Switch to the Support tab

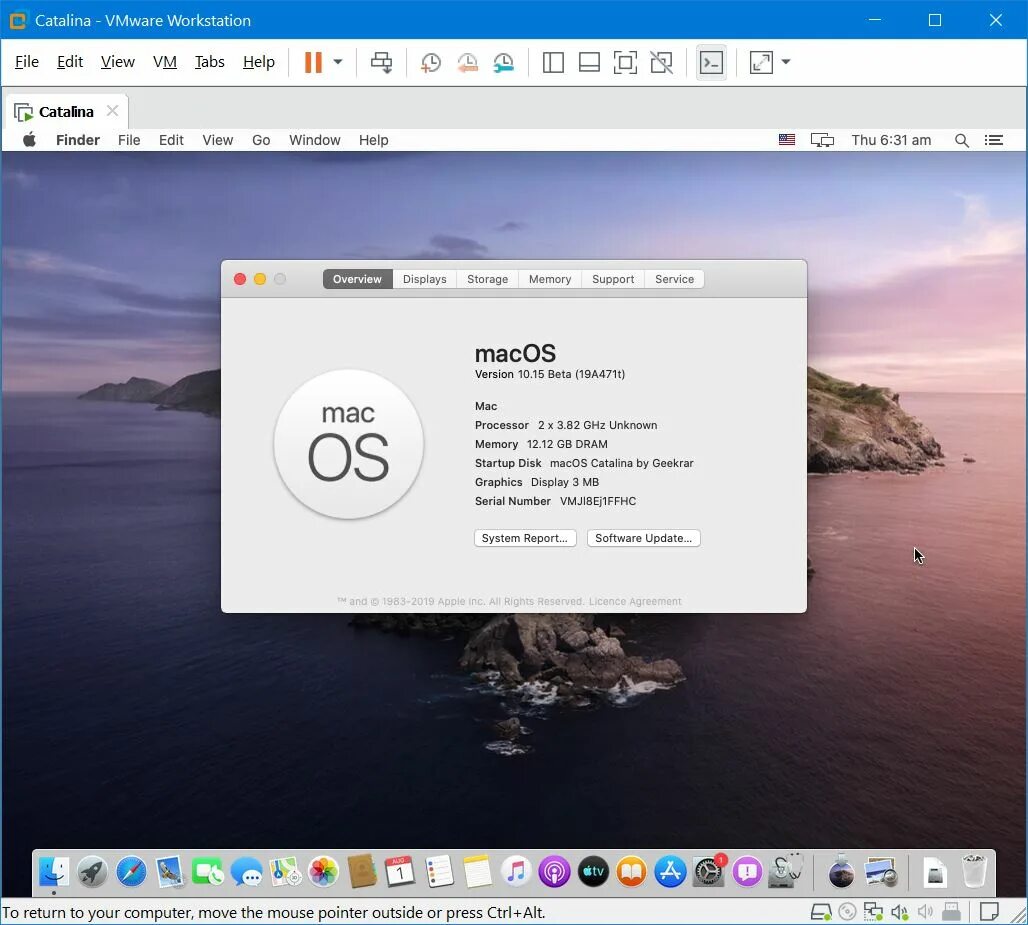click(x=613, y=279)
